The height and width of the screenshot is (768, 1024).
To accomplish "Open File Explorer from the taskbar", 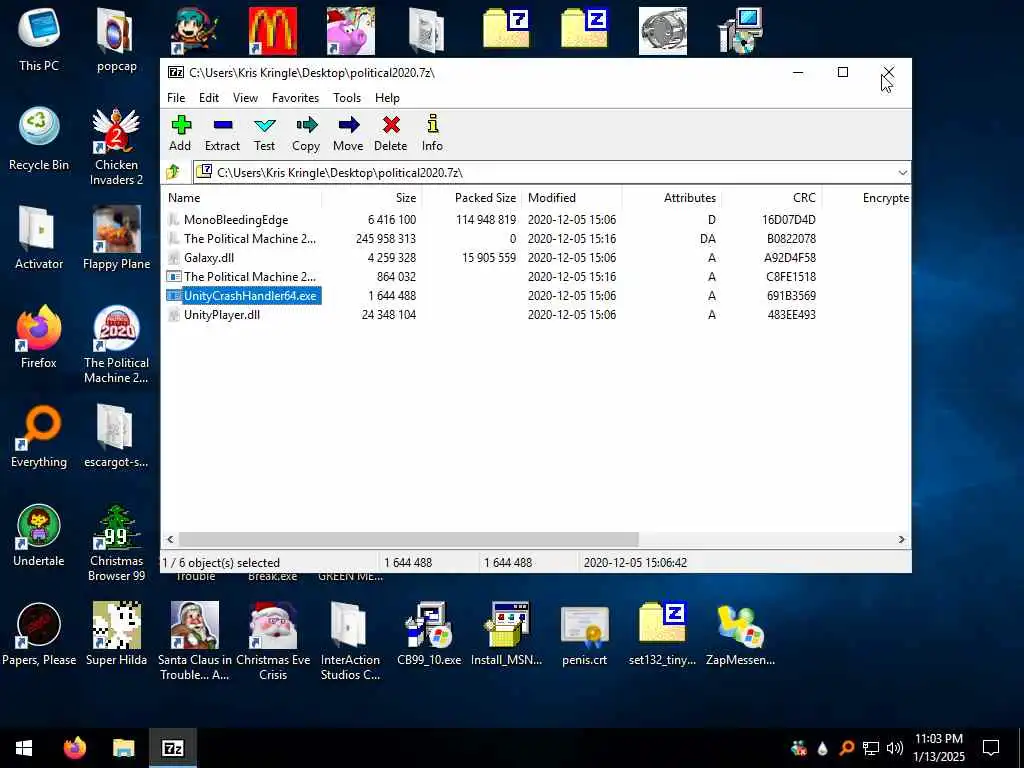I will 123,748.
